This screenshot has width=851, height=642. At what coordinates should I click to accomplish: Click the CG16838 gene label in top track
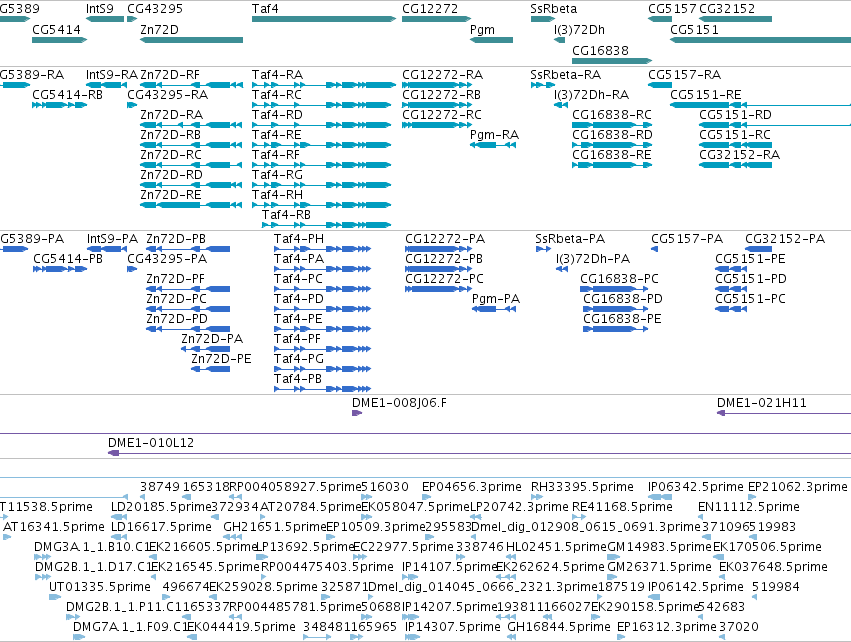click(x=600, y=50)
